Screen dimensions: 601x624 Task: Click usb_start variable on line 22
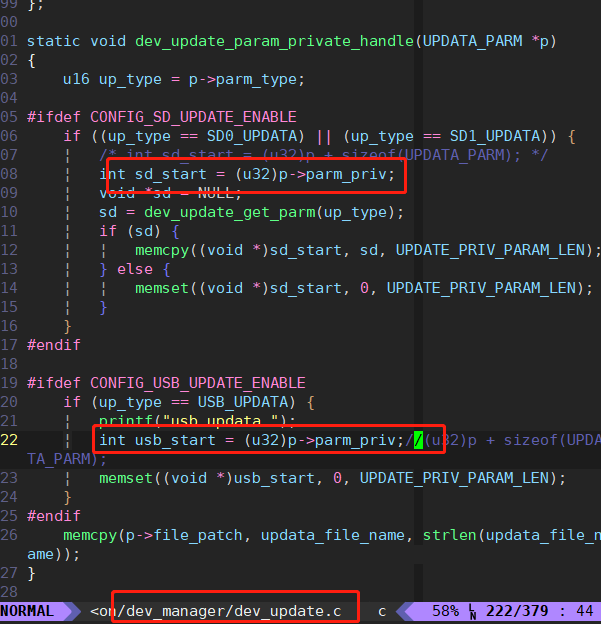click(x=175, y=440)
